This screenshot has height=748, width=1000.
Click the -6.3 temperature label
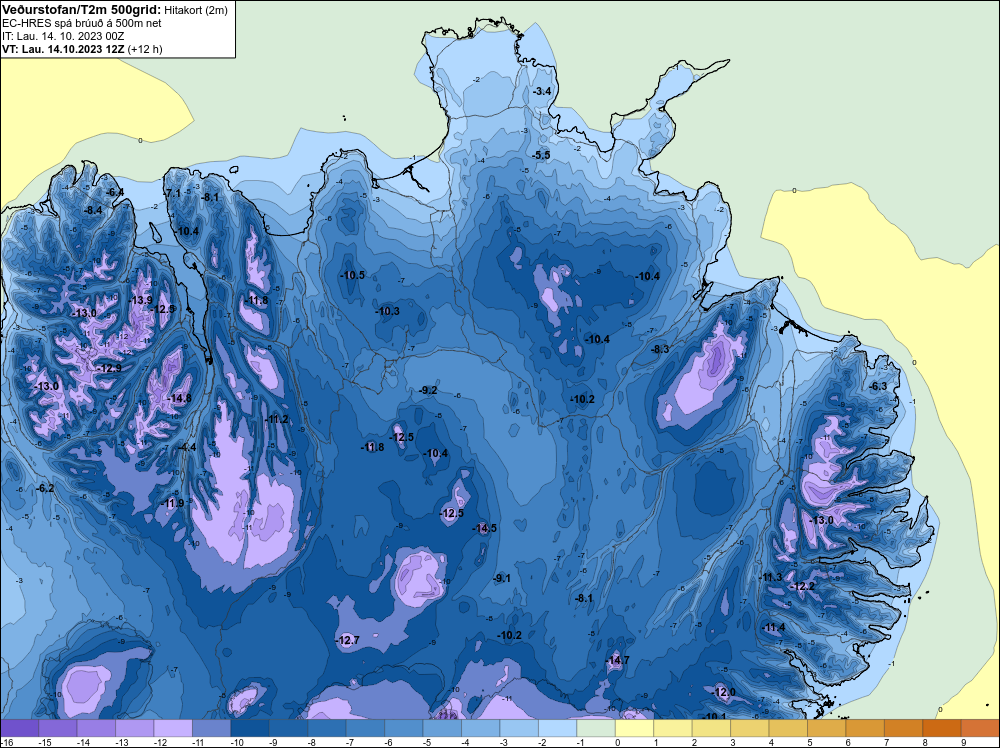click(x=878, y=386)
